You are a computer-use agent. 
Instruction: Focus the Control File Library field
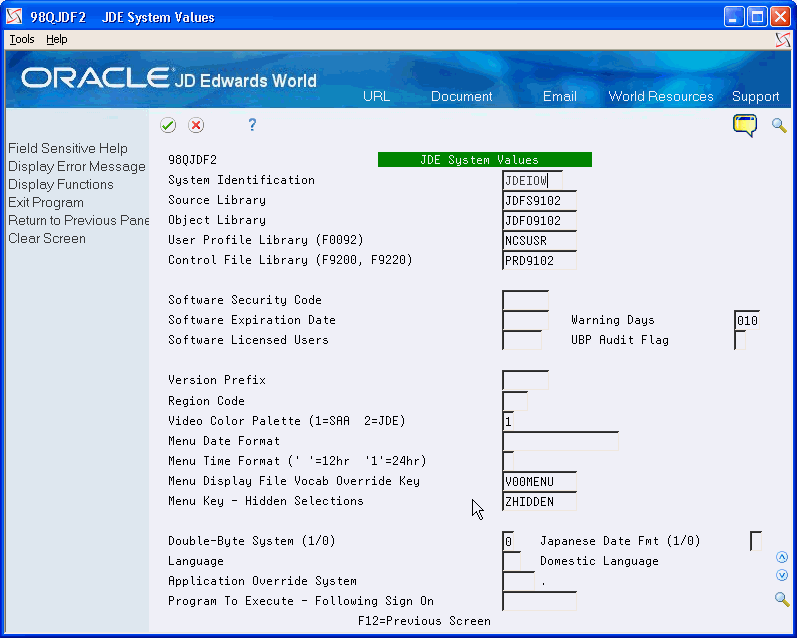[x=539, y=260]
